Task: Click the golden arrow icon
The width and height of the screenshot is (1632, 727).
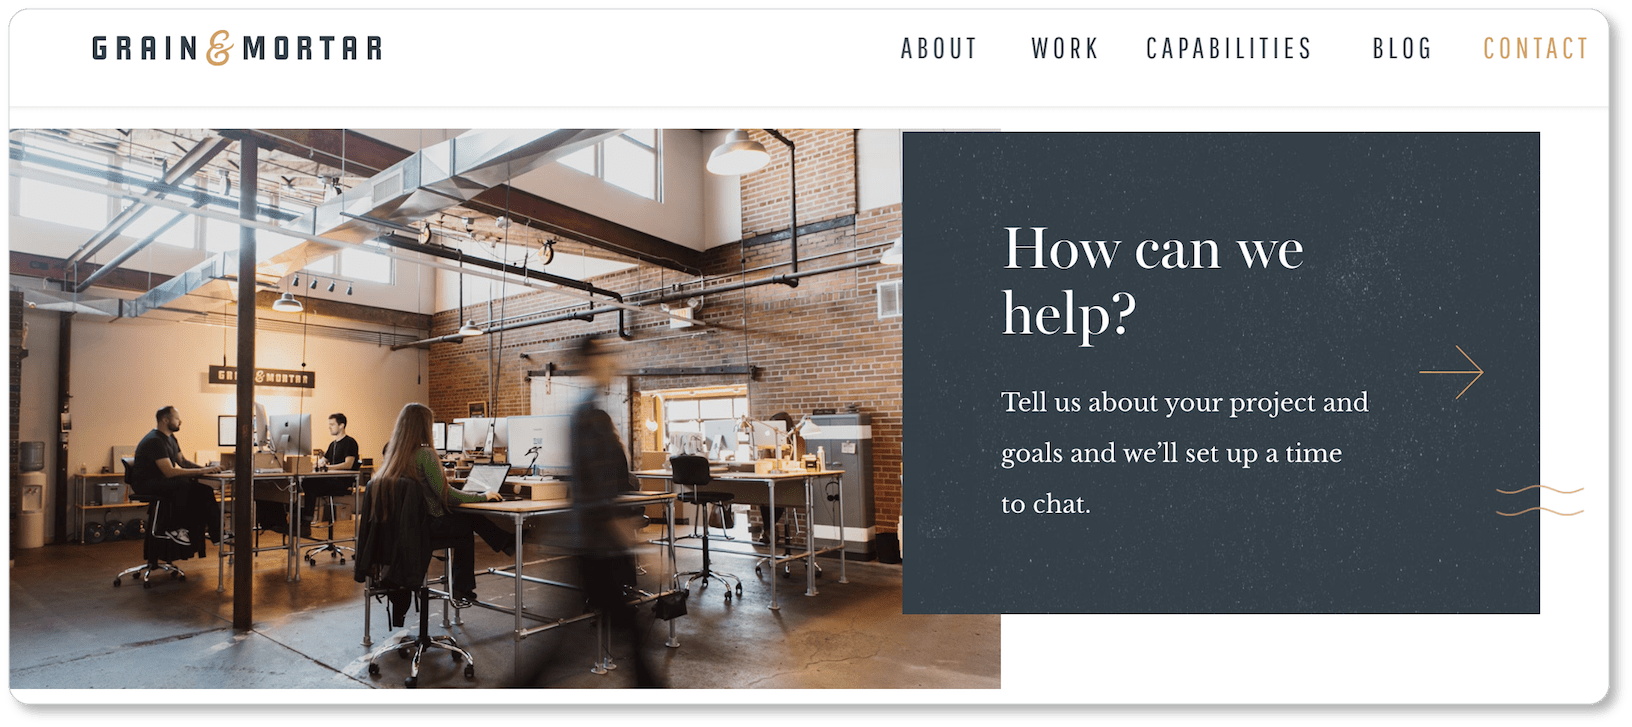Action: 1451,372
